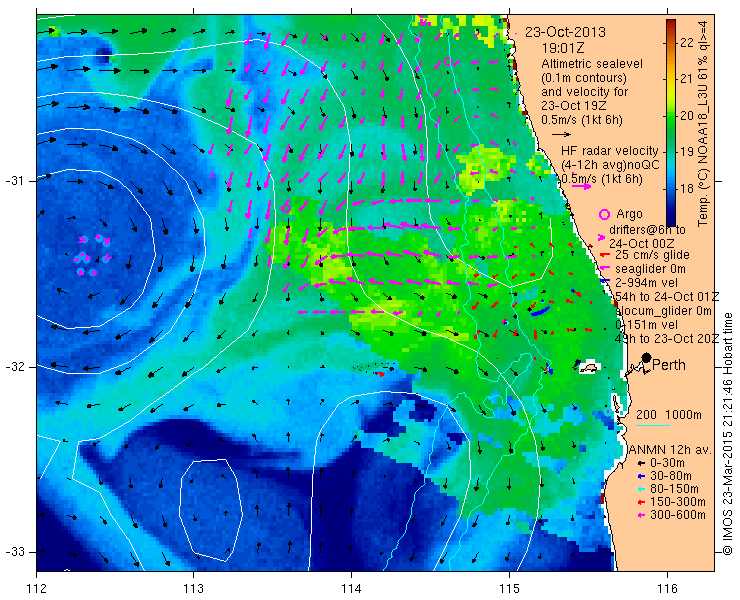Viewport: 740px width, 600px height.
Task: Click the "HF radar velocity" legend text
Action: (609, 151)
